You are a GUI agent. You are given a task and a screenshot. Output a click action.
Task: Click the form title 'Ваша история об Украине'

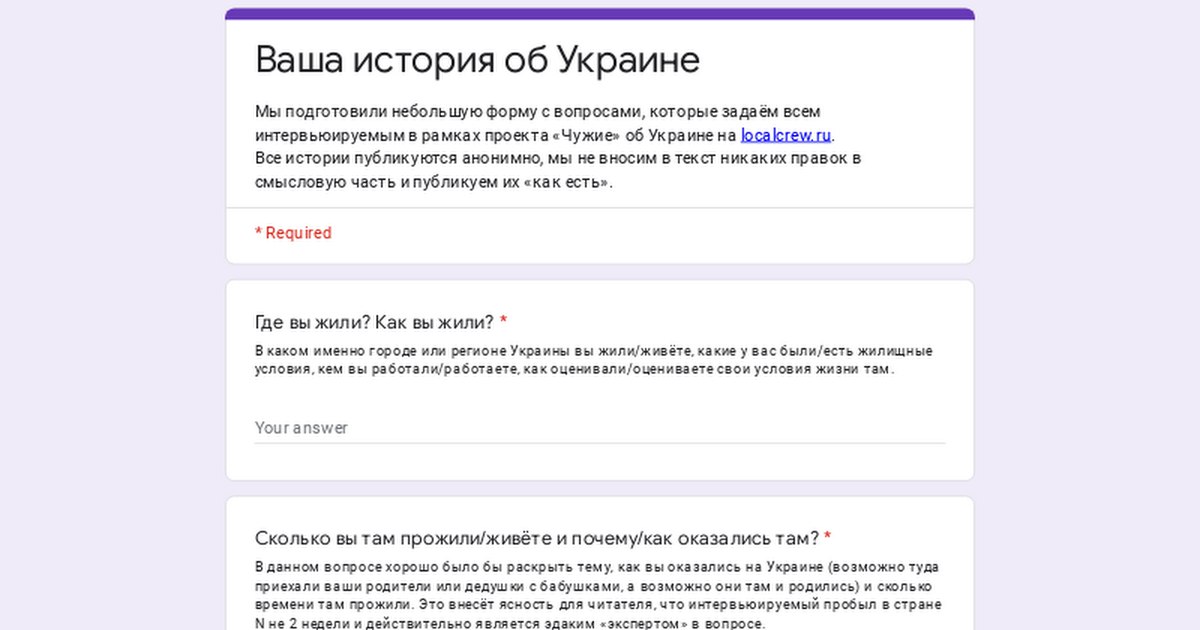coord(477,60)
